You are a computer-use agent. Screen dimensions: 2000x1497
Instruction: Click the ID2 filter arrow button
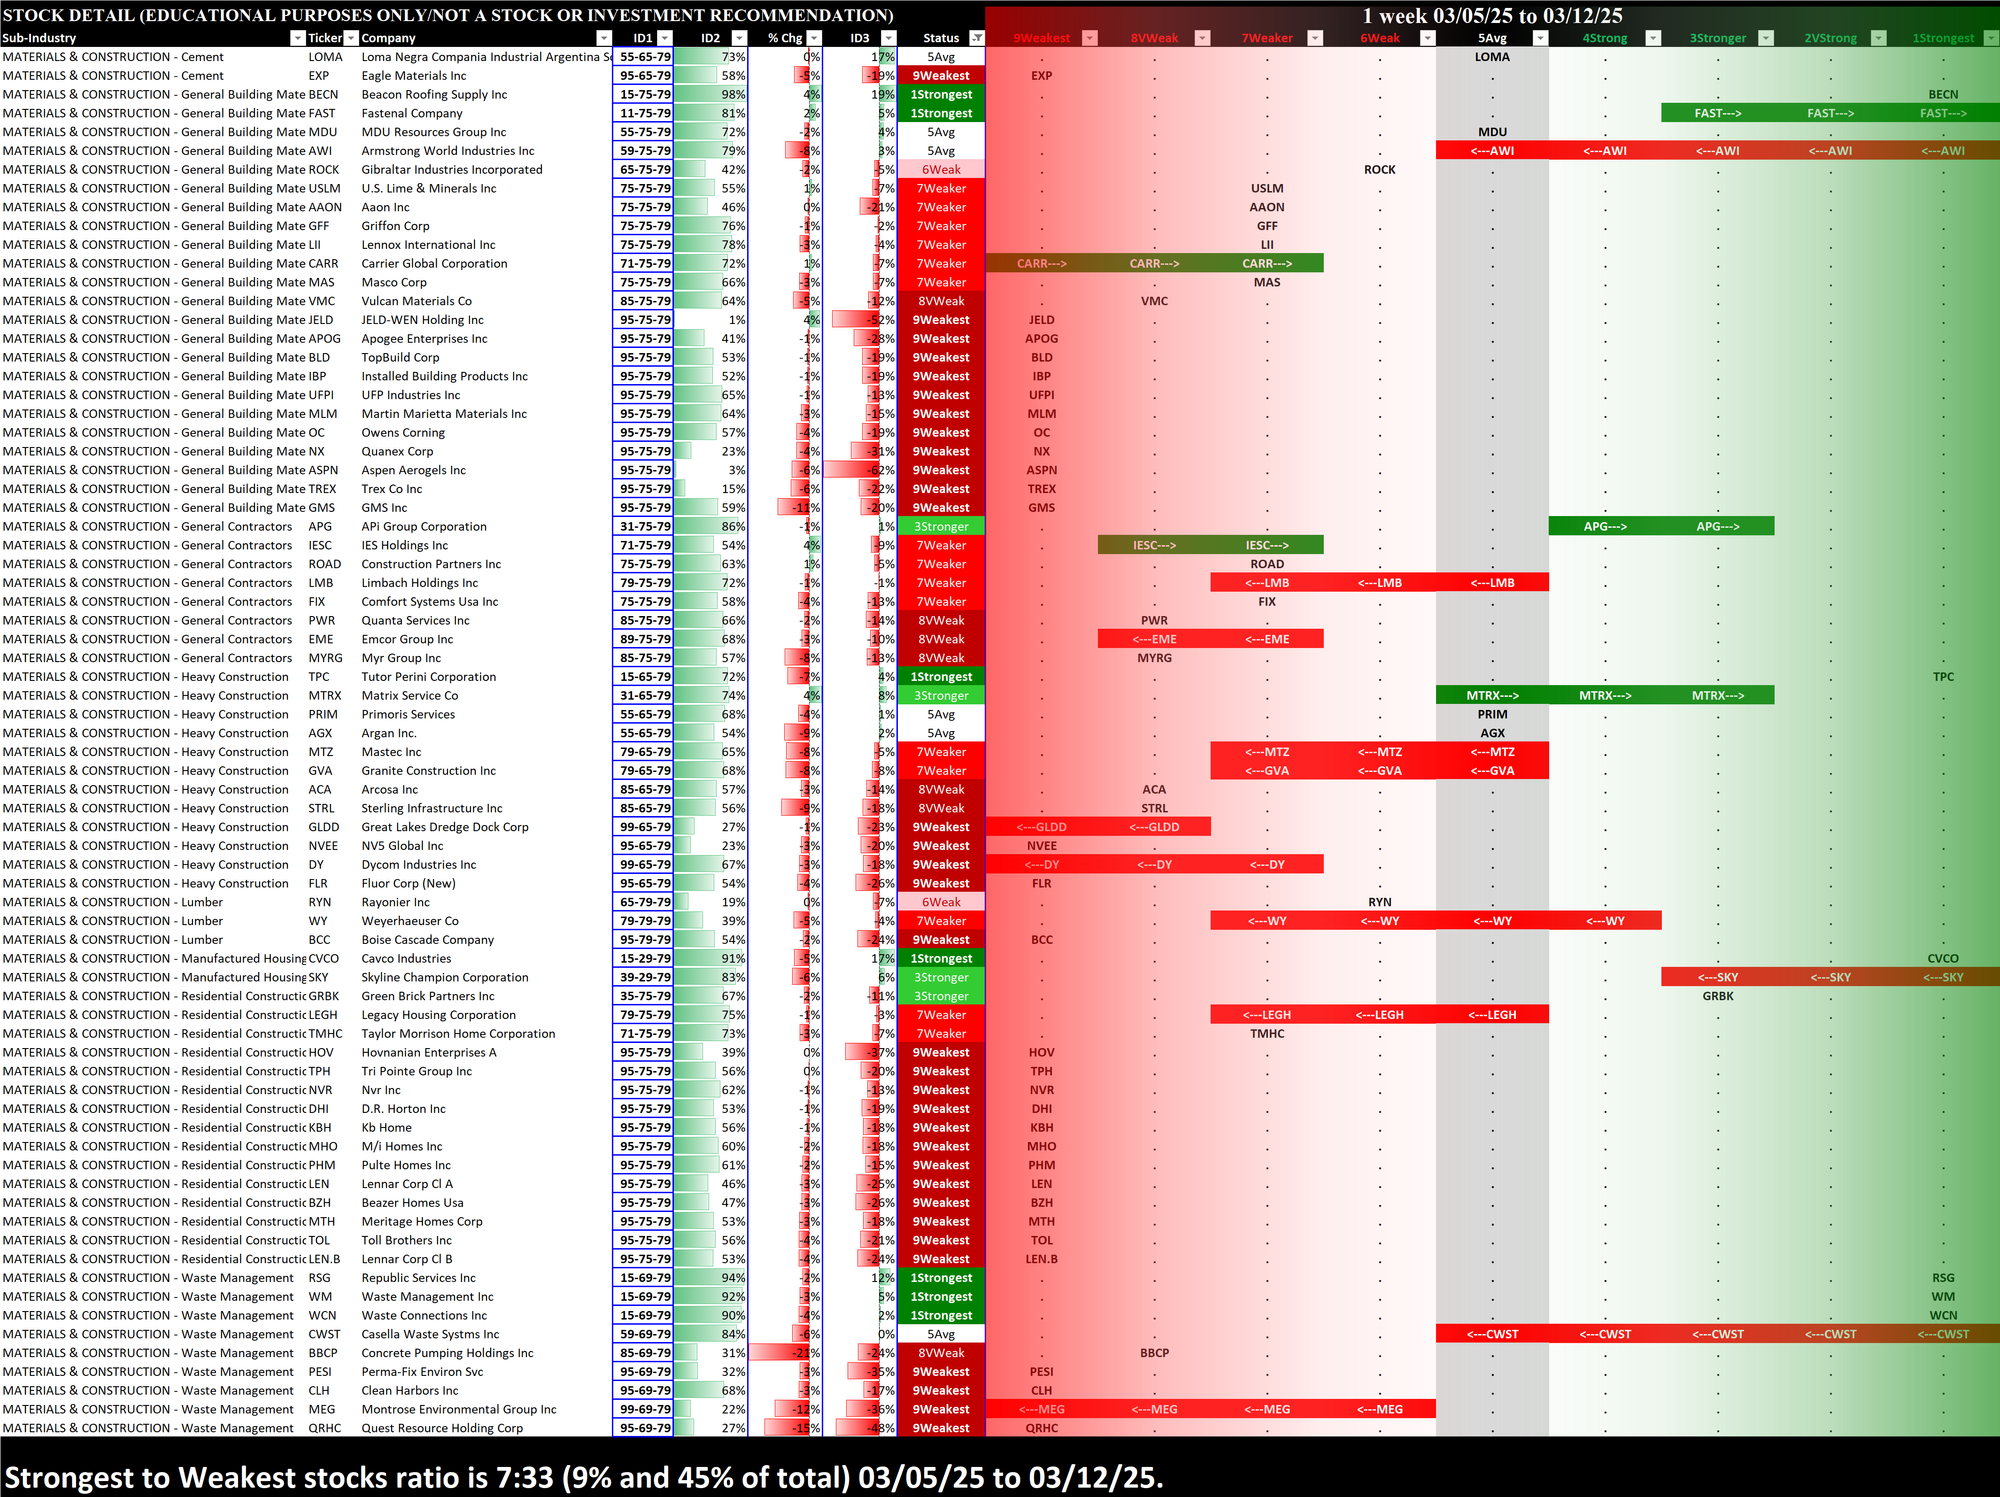click(x=739, y=38)
